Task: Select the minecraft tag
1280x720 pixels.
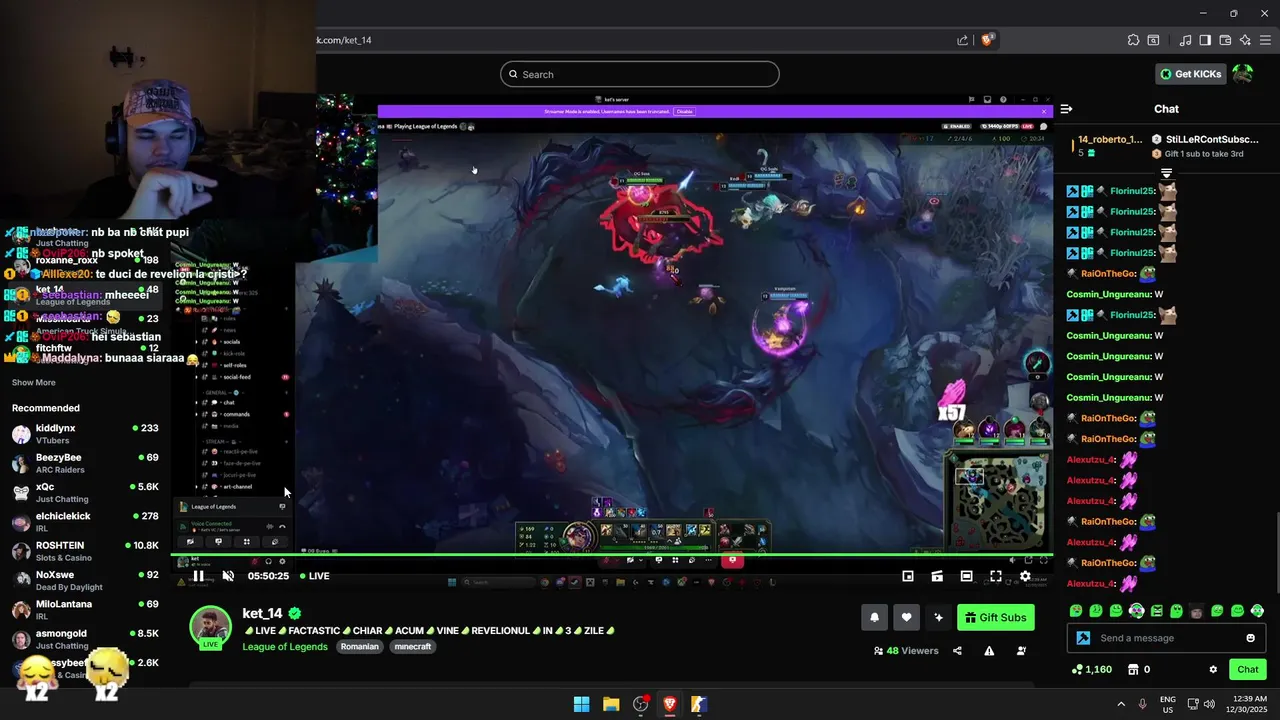Action: (412, 647)
